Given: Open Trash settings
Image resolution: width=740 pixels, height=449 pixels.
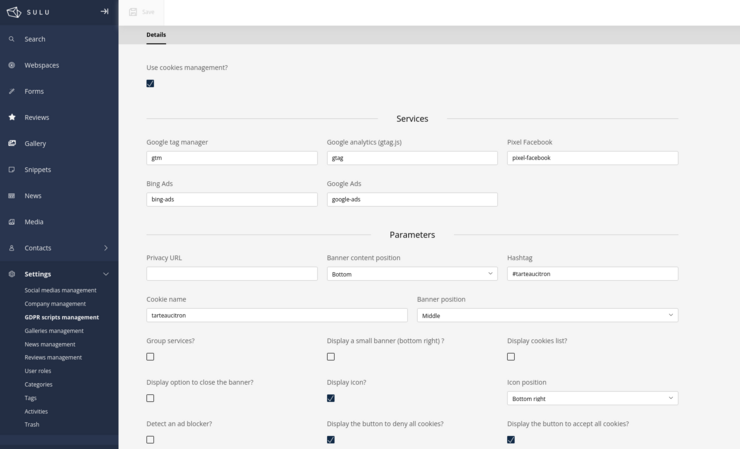Looking at the screenshot, I should pos(32,424).
